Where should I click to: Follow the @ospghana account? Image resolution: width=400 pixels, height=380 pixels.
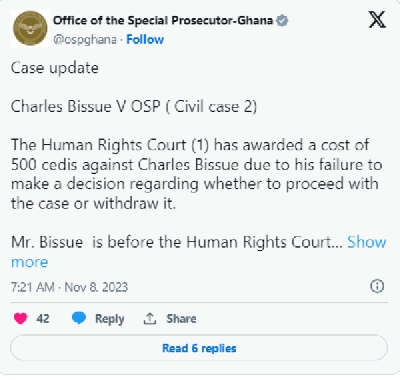(x=145, y=40)
